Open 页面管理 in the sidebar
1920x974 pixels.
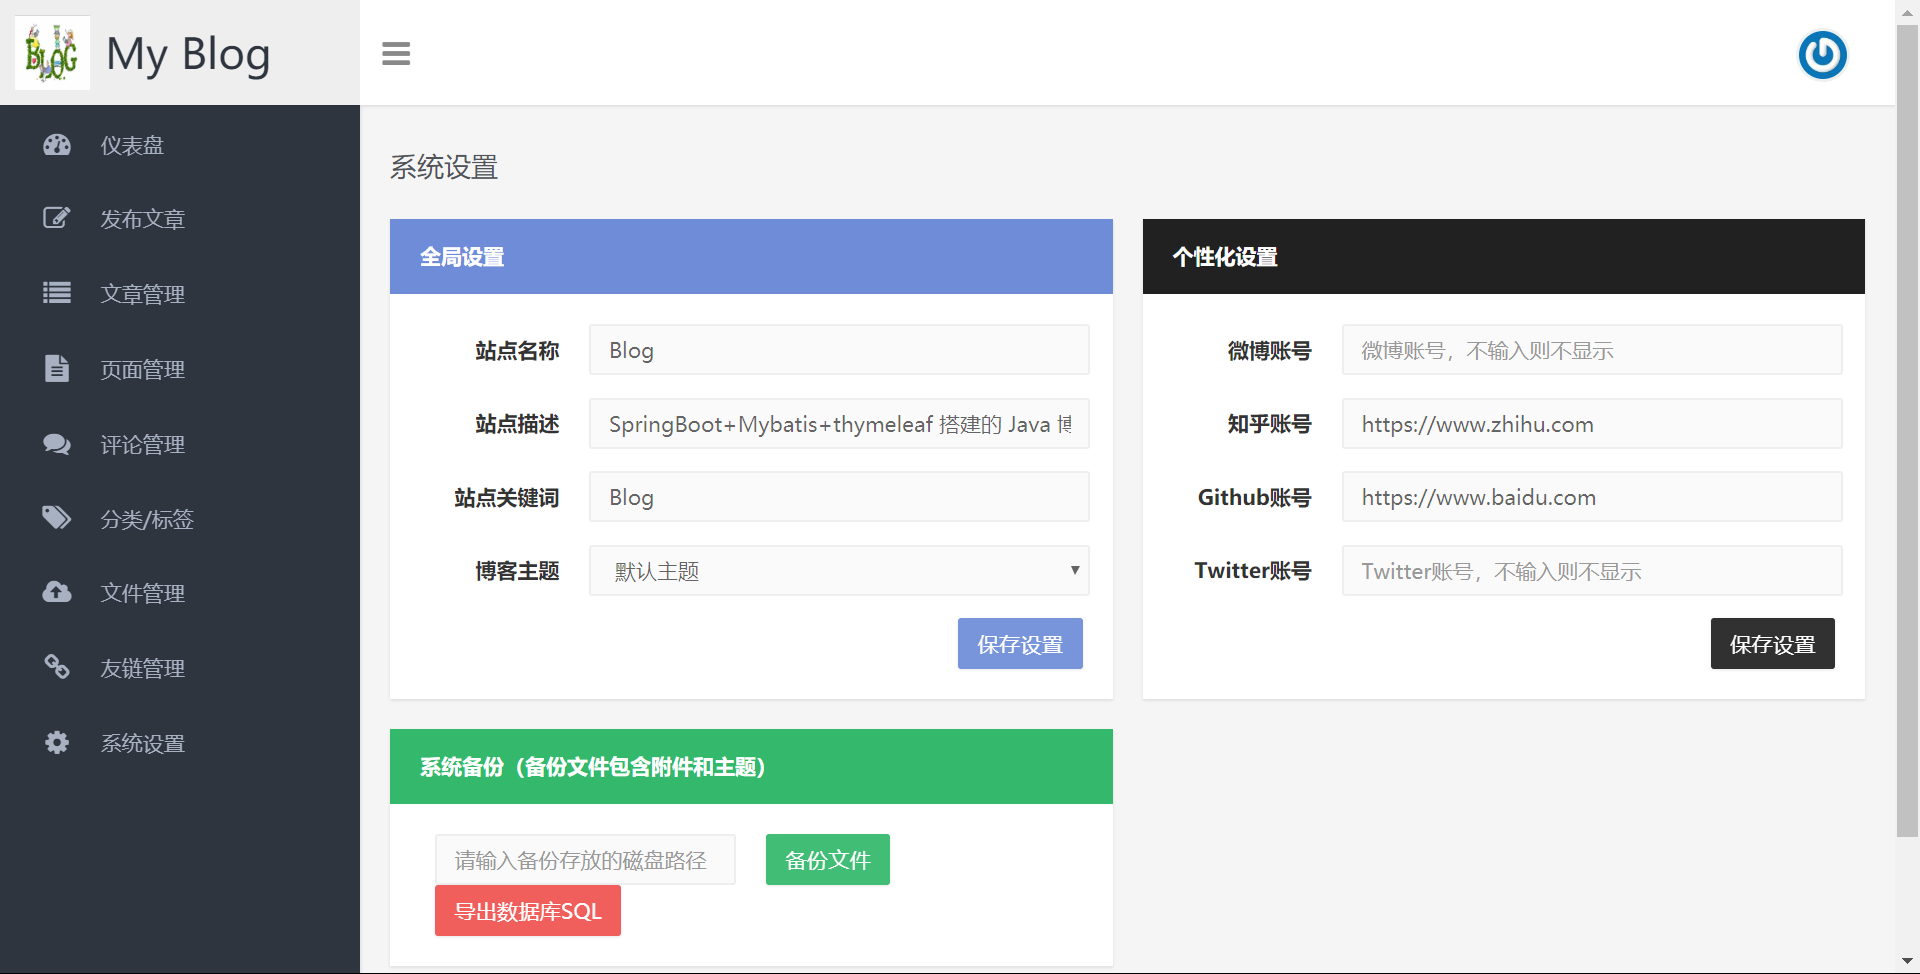[142, 370]
